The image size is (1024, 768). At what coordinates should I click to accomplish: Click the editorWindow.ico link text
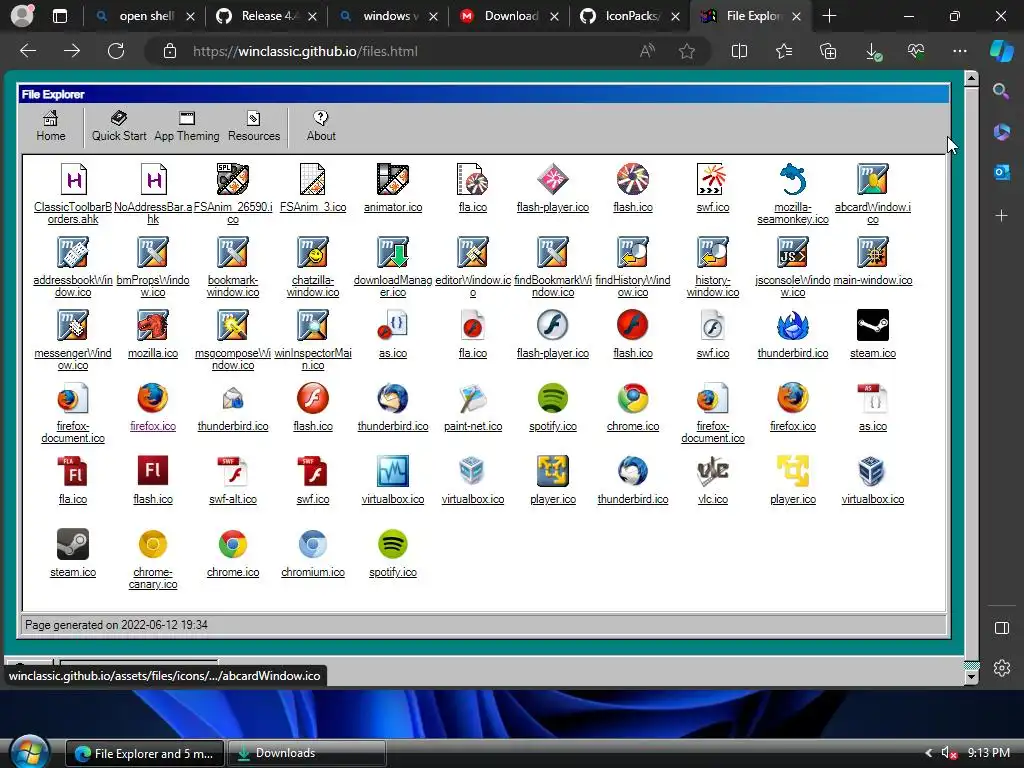tap(473, 286)
